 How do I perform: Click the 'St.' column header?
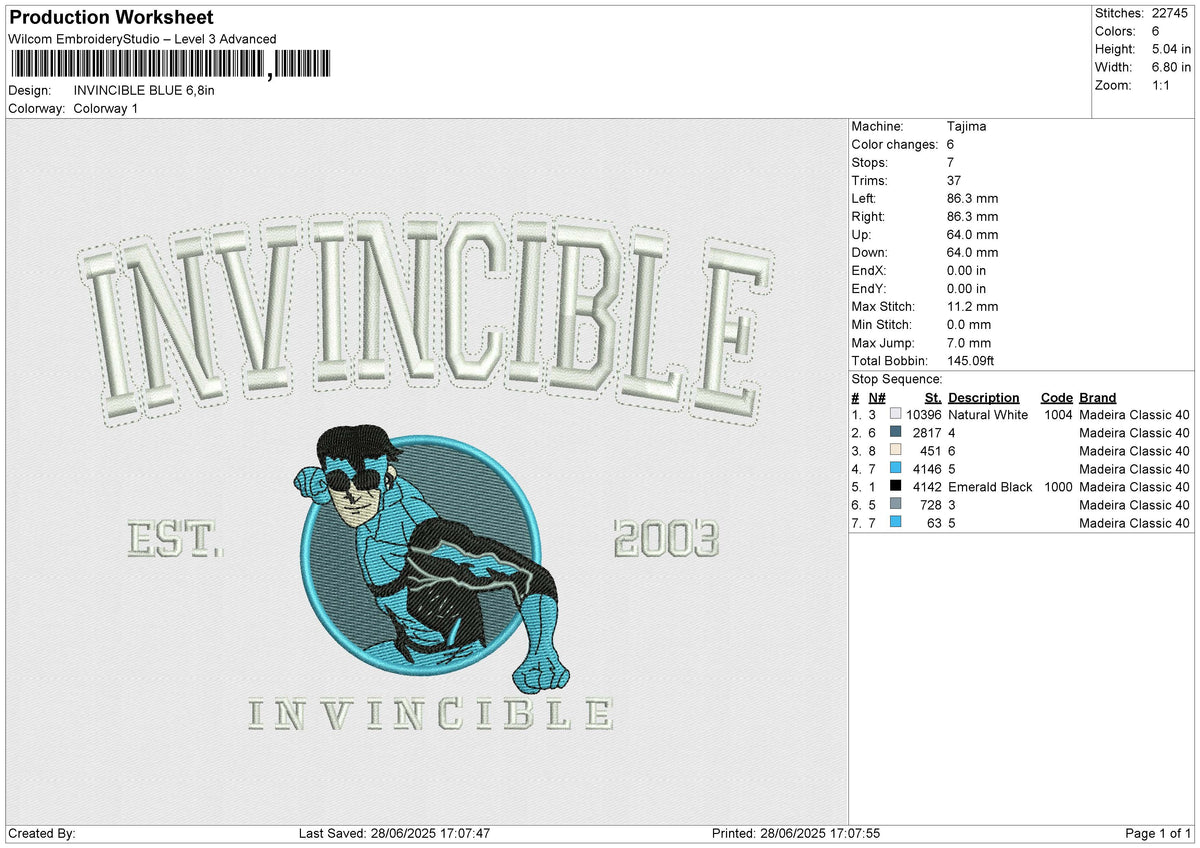[934, 397]
